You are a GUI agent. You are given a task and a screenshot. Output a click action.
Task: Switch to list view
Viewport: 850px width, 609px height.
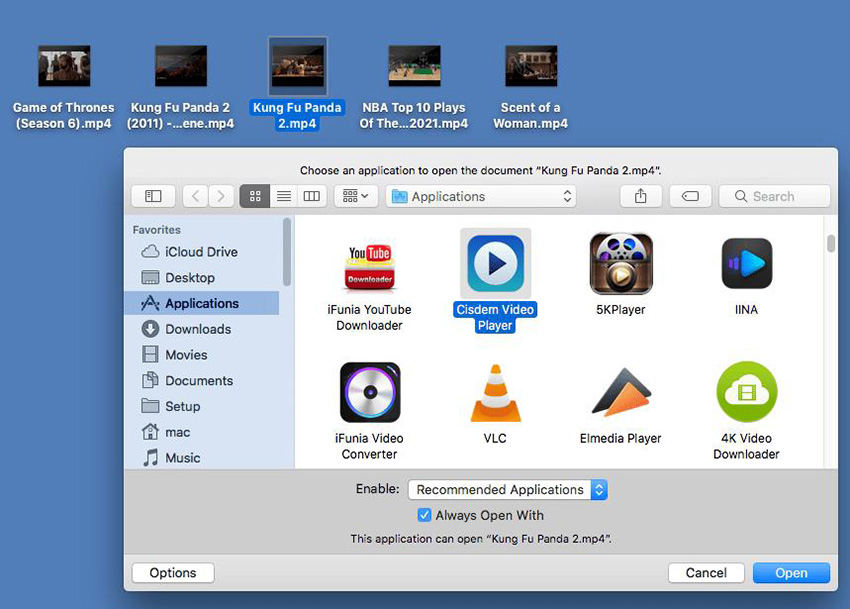point(283,196)
